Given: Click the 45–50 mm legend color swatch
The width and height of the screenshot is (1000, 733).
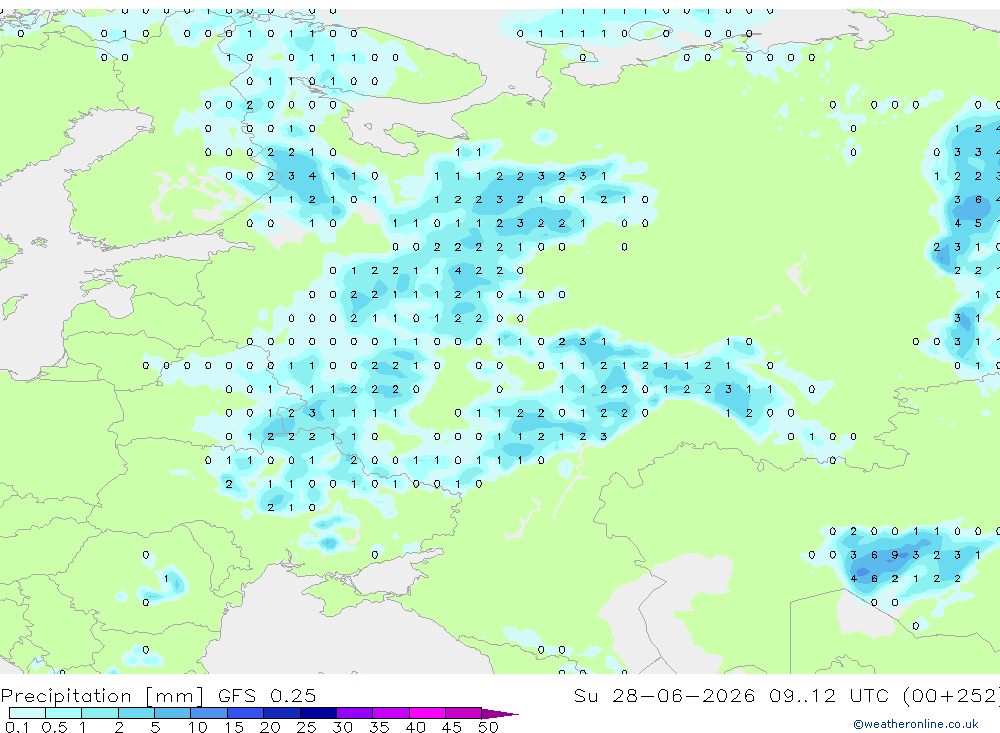Looking at the screenshot, I should (464, 713).
